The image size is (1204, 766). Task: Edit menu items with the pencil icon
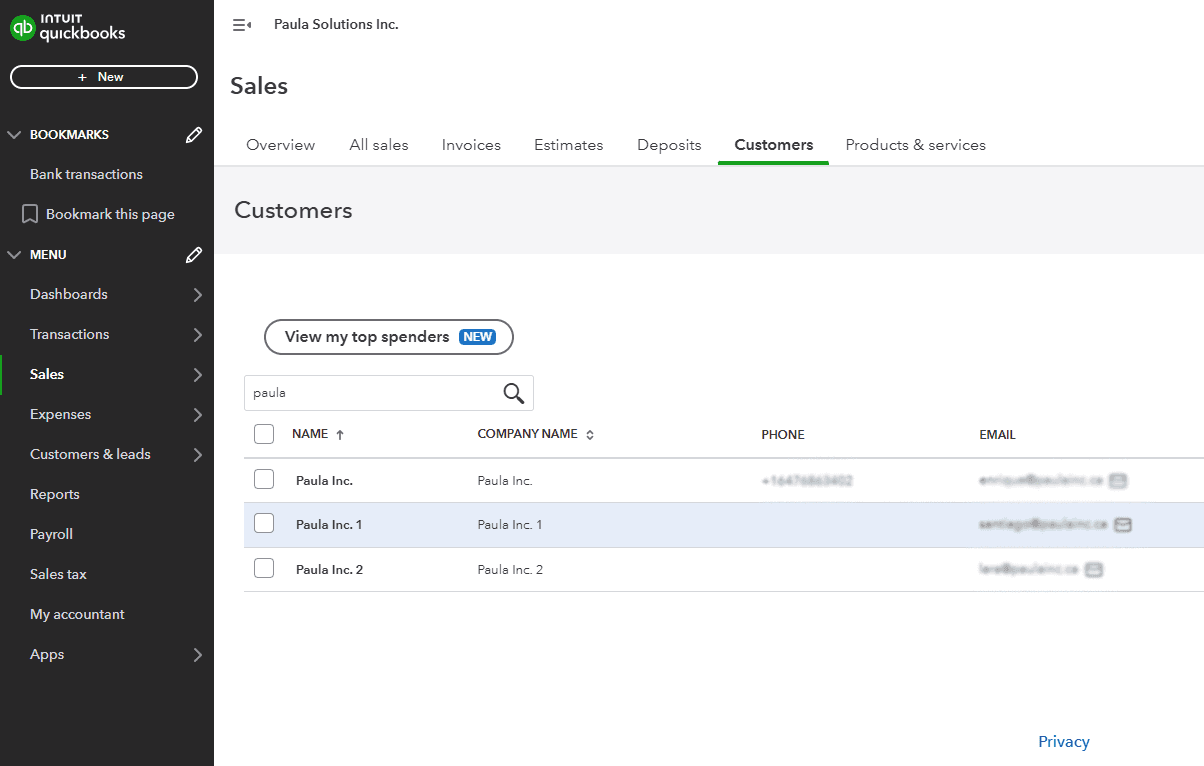coord(193,254)
